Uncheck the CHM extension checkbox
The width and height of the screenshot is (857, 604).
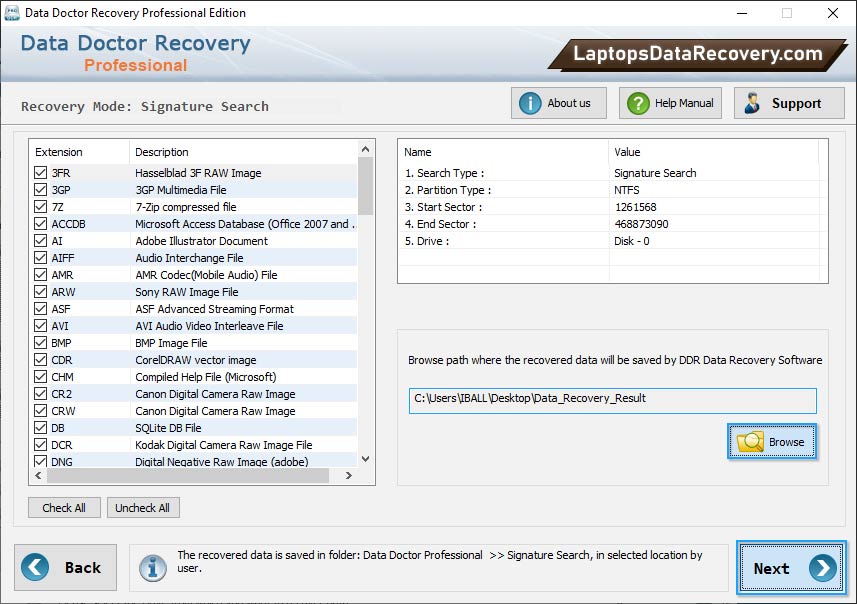coord(40,377)
